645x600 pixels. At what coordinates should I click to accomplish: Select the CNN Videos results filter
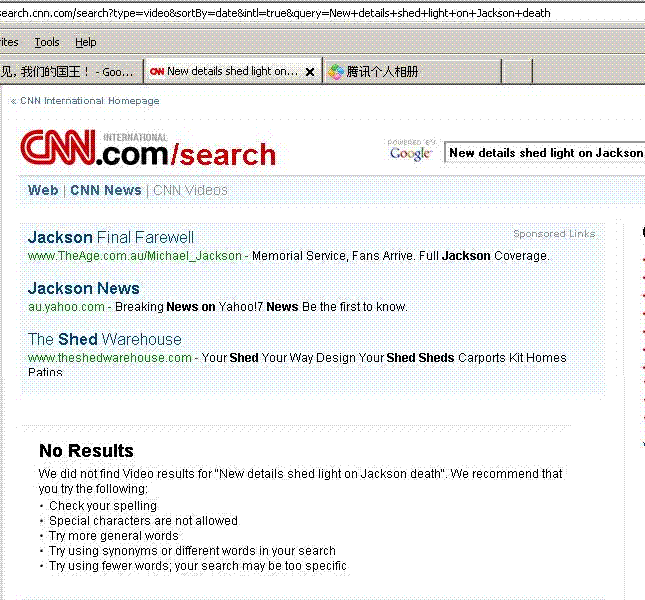190,190
